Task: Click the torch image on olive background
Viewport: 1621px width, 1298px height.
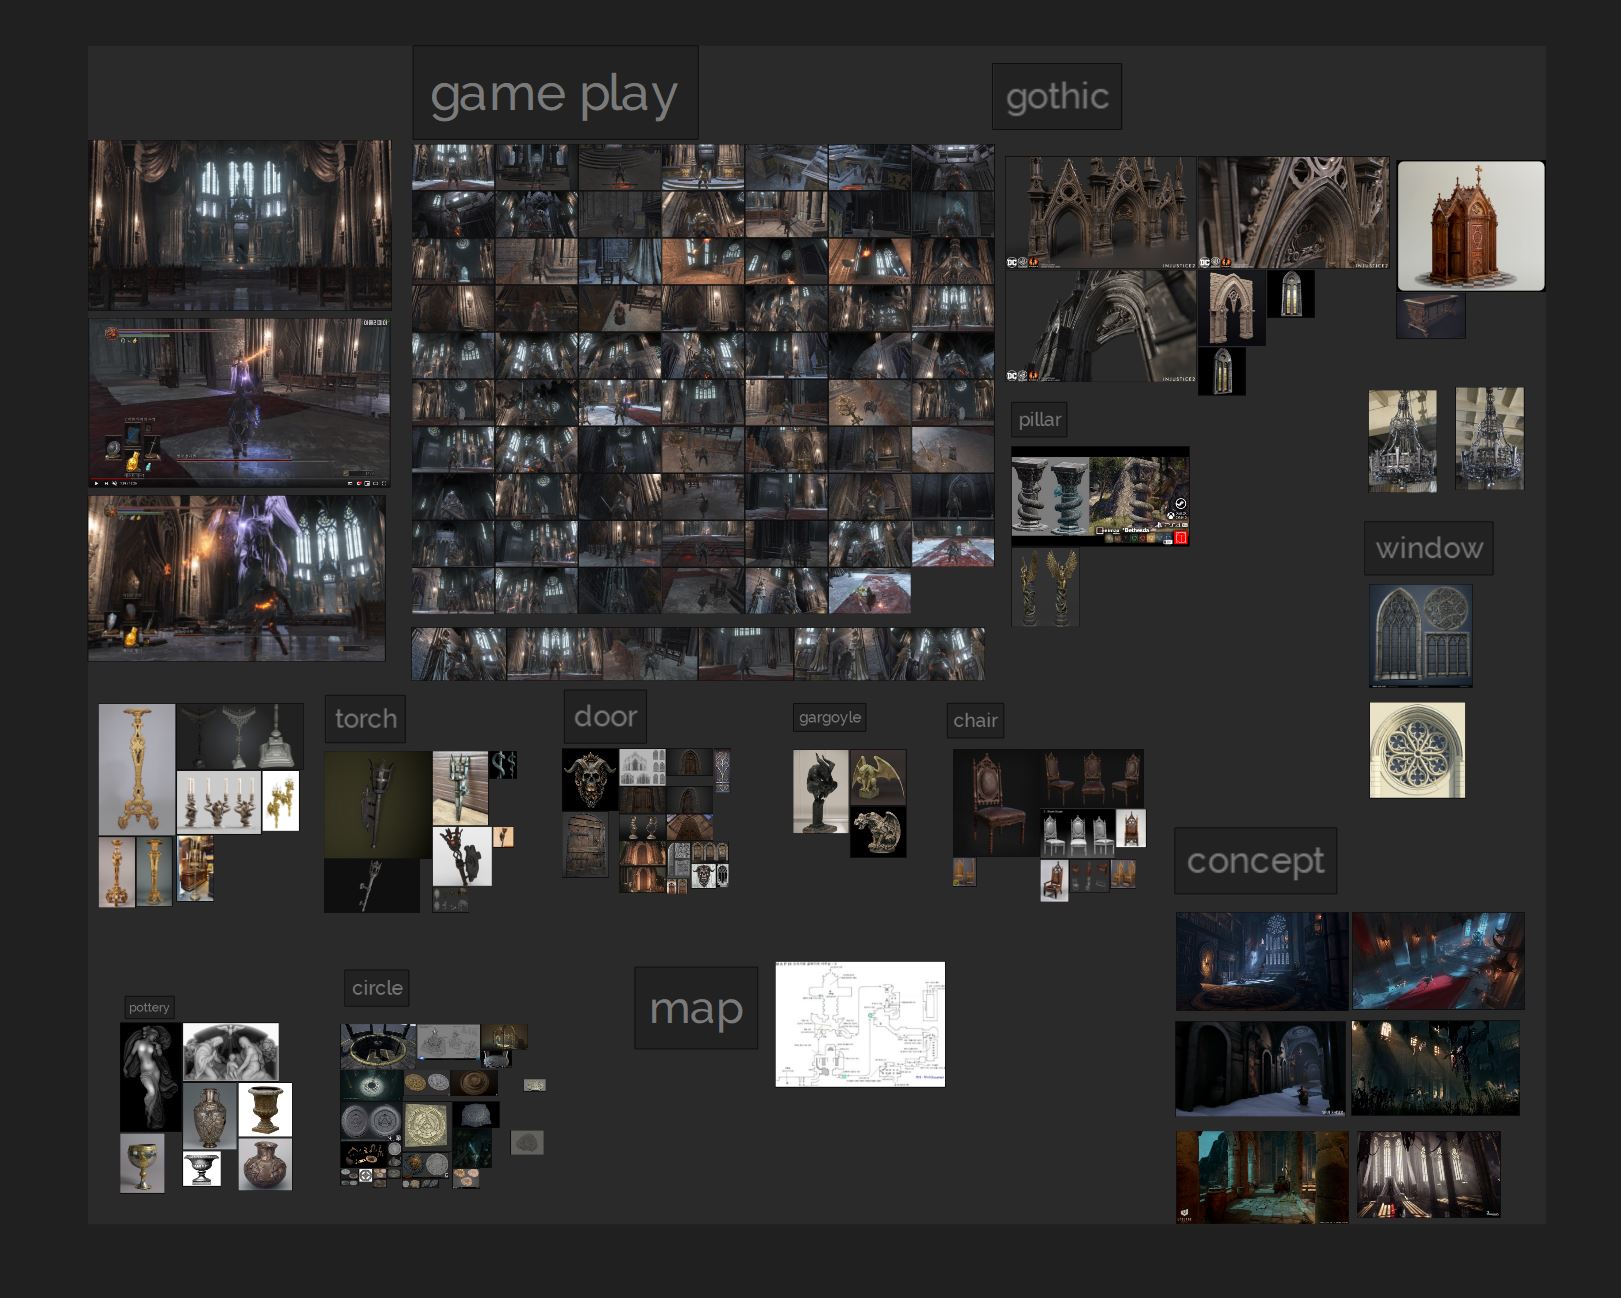Action: (x=378, y=805)
